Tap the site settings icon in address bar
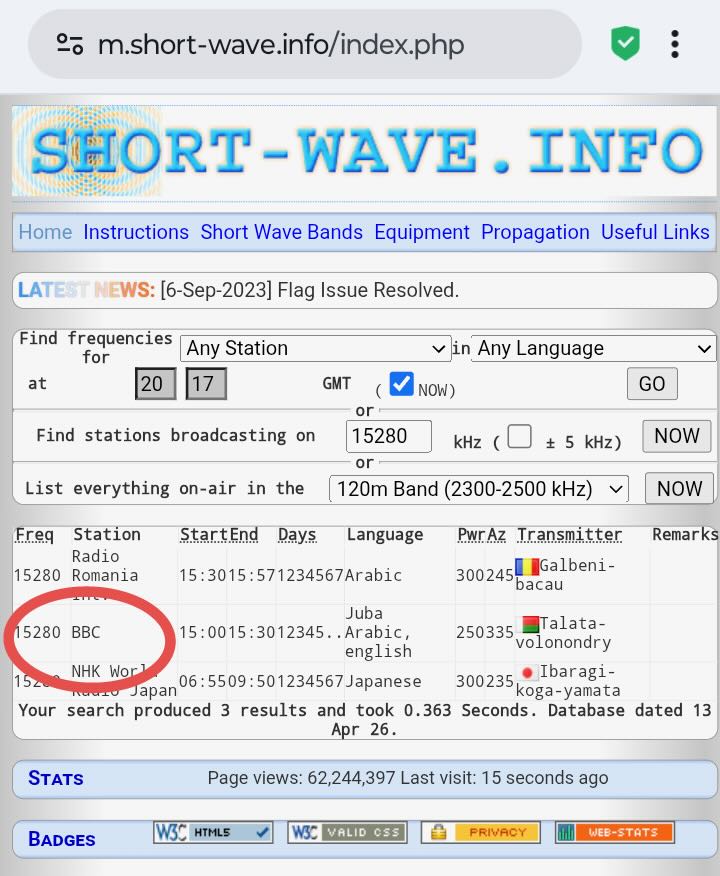720x876 pixels. tap(69, 44)
